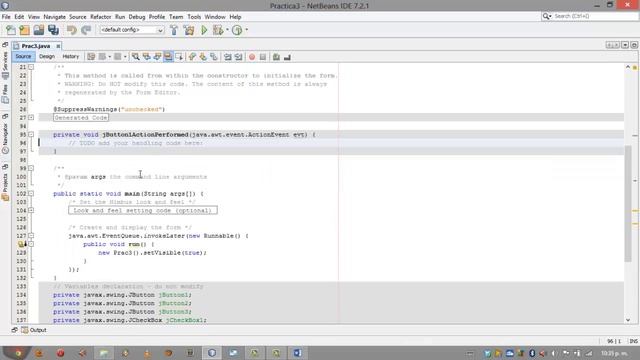Switch to the Design view
Viewport: 640px width, 360px height.
point(47,56)
